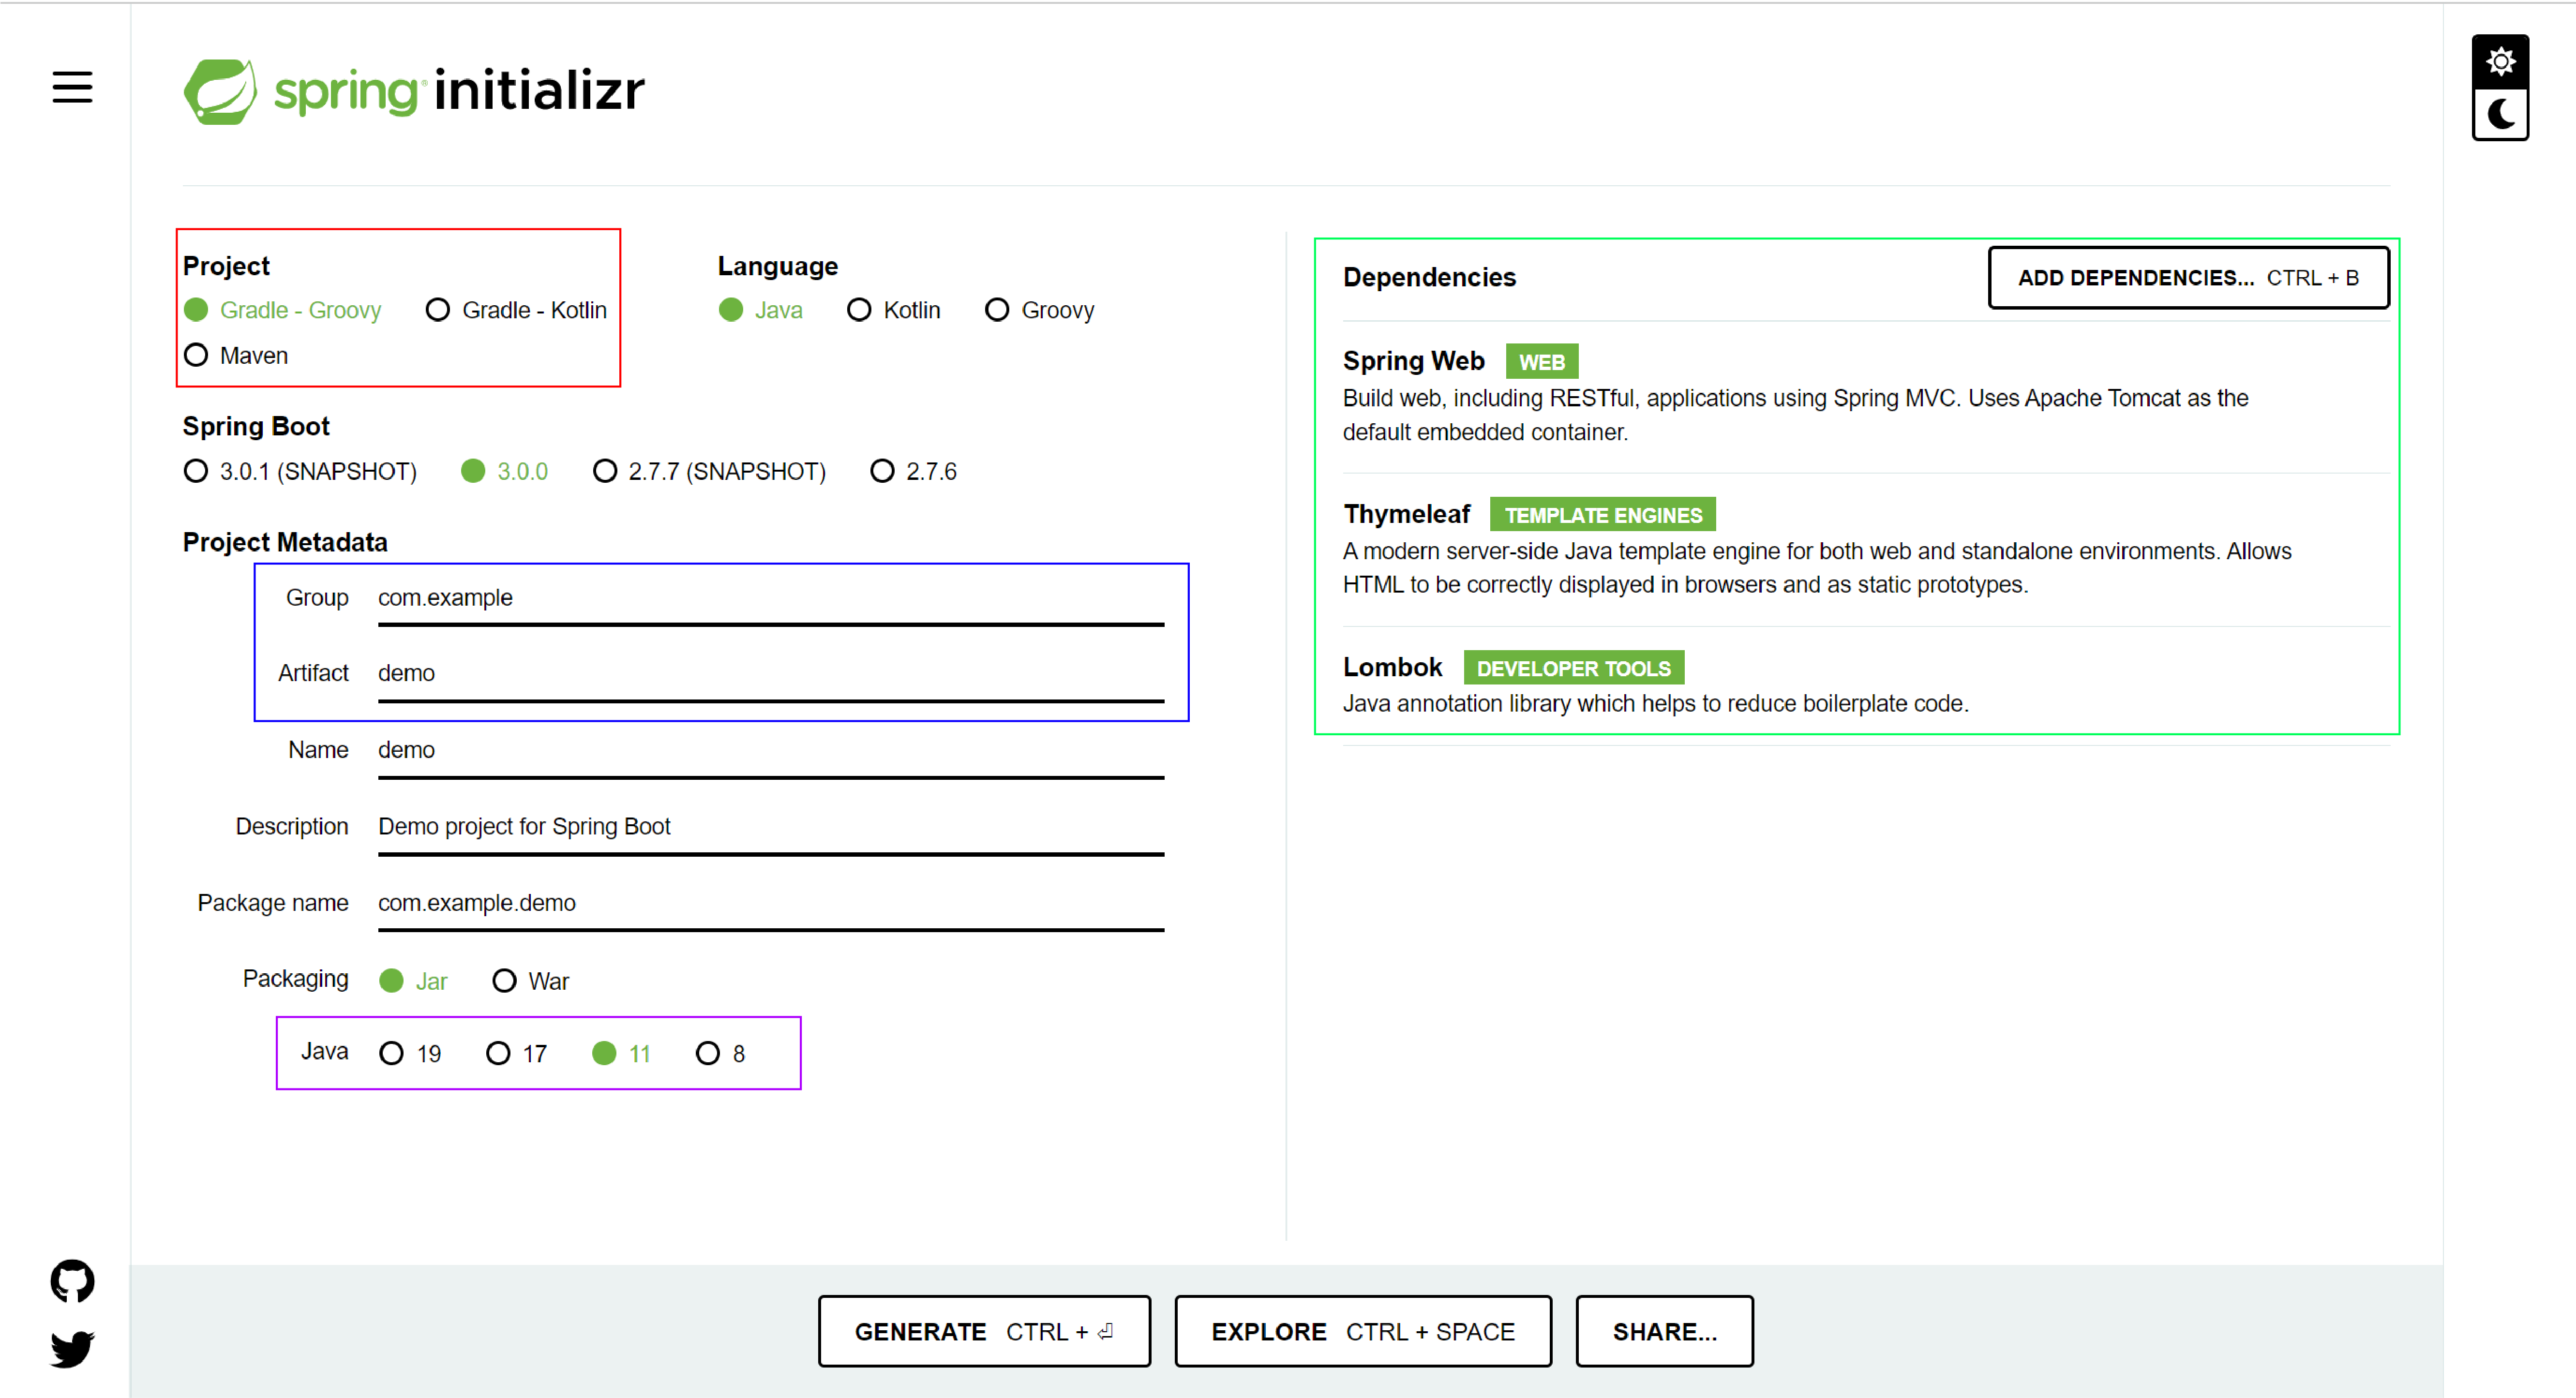This screenshot has height=1398, width=2576.
Task: Select Kotlin as the language
Action: 859,310
